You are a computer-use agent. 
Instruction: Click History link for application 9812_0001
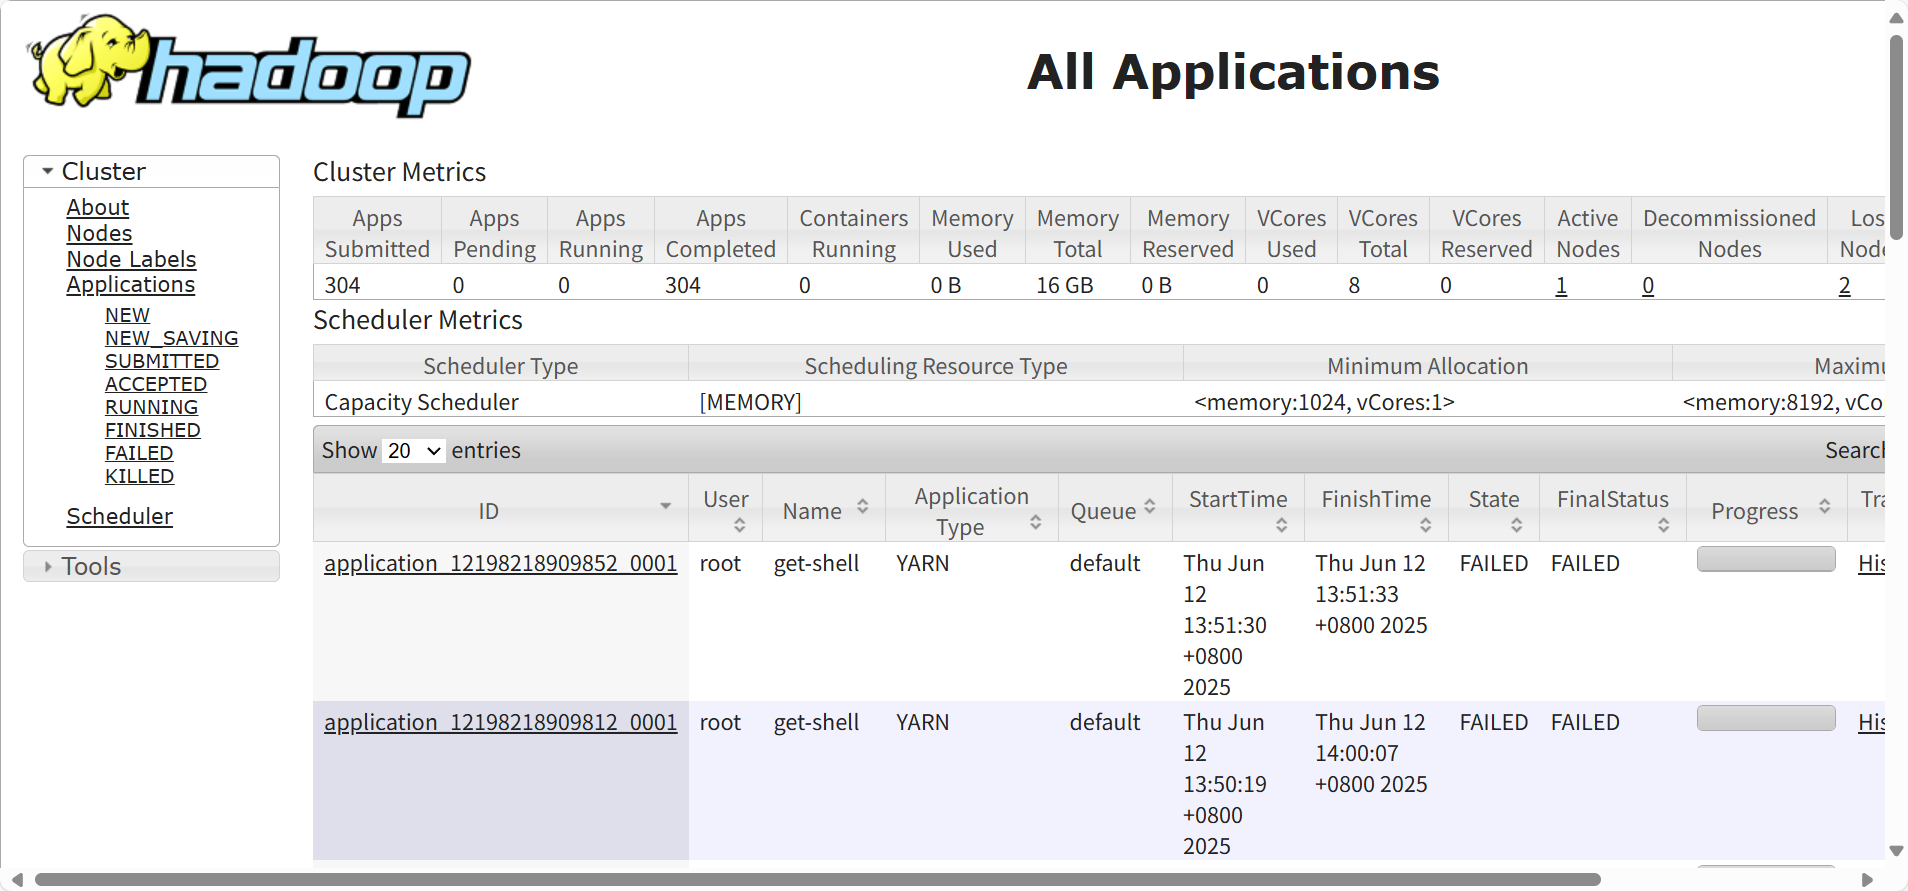pos(1871,722)
